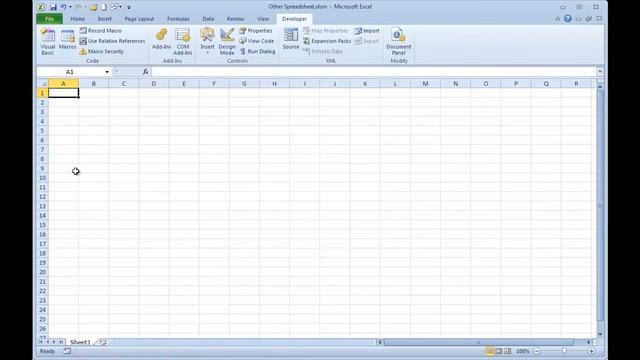Click horizontal scrollbar right arrow
640x360 pixels.
(x=589, y=342)
